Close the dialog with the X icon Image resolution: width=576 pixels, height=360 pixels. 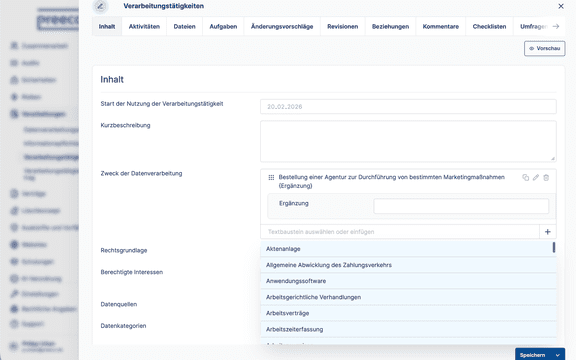tap(561, 6)
